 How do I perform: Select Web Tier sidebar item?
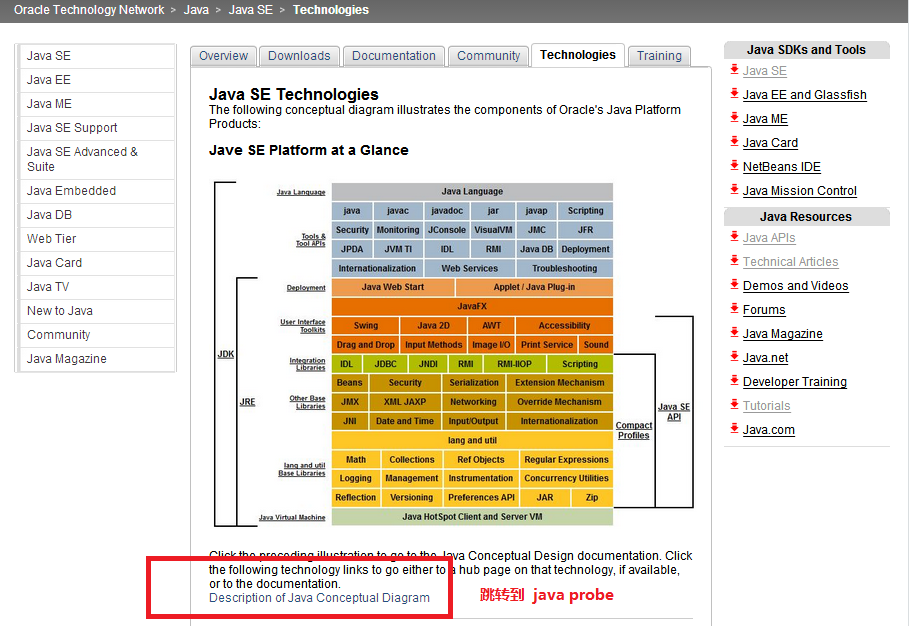click(97, 239)
